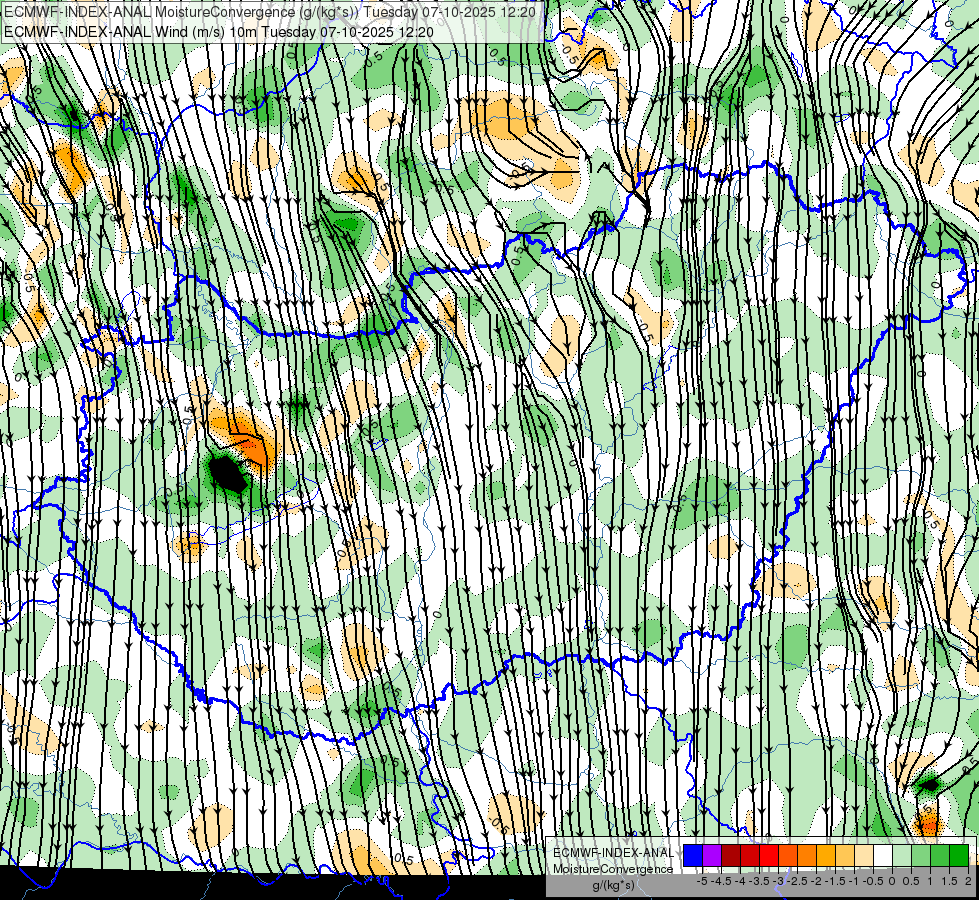The image size is (979, 900).
Task: Click the legend label ECMWF-INDEX-ANAL
Action: pyautogui.click(x=613, y=853)
